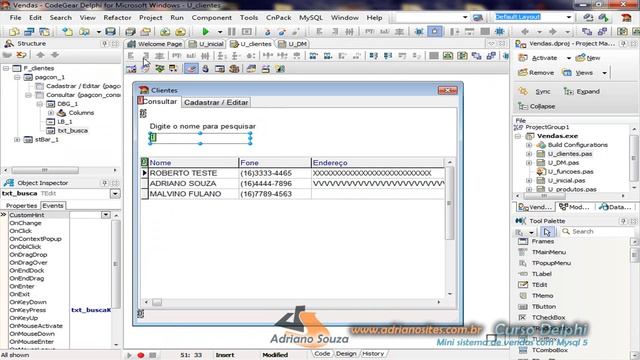Open the Object Inspector txt_busca component dropdown
Image resolution: width=640 pixels, height=360 pixels.
115,194
